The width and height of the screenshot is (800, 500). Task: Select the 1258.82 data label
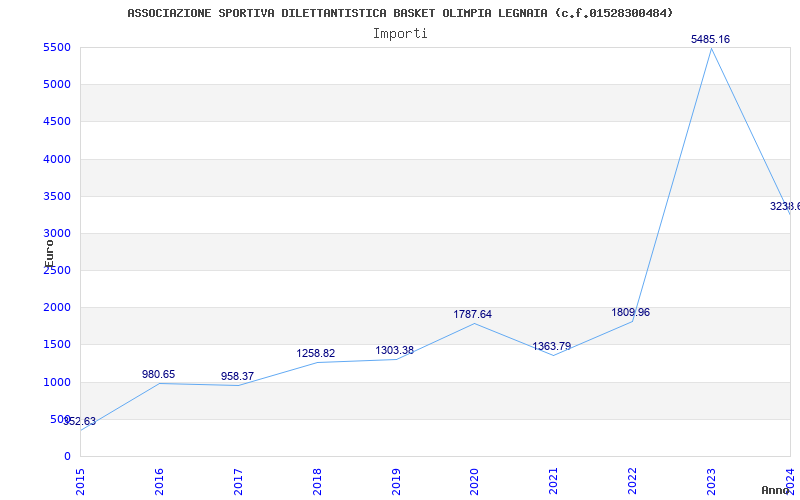[x=316, y=354]
